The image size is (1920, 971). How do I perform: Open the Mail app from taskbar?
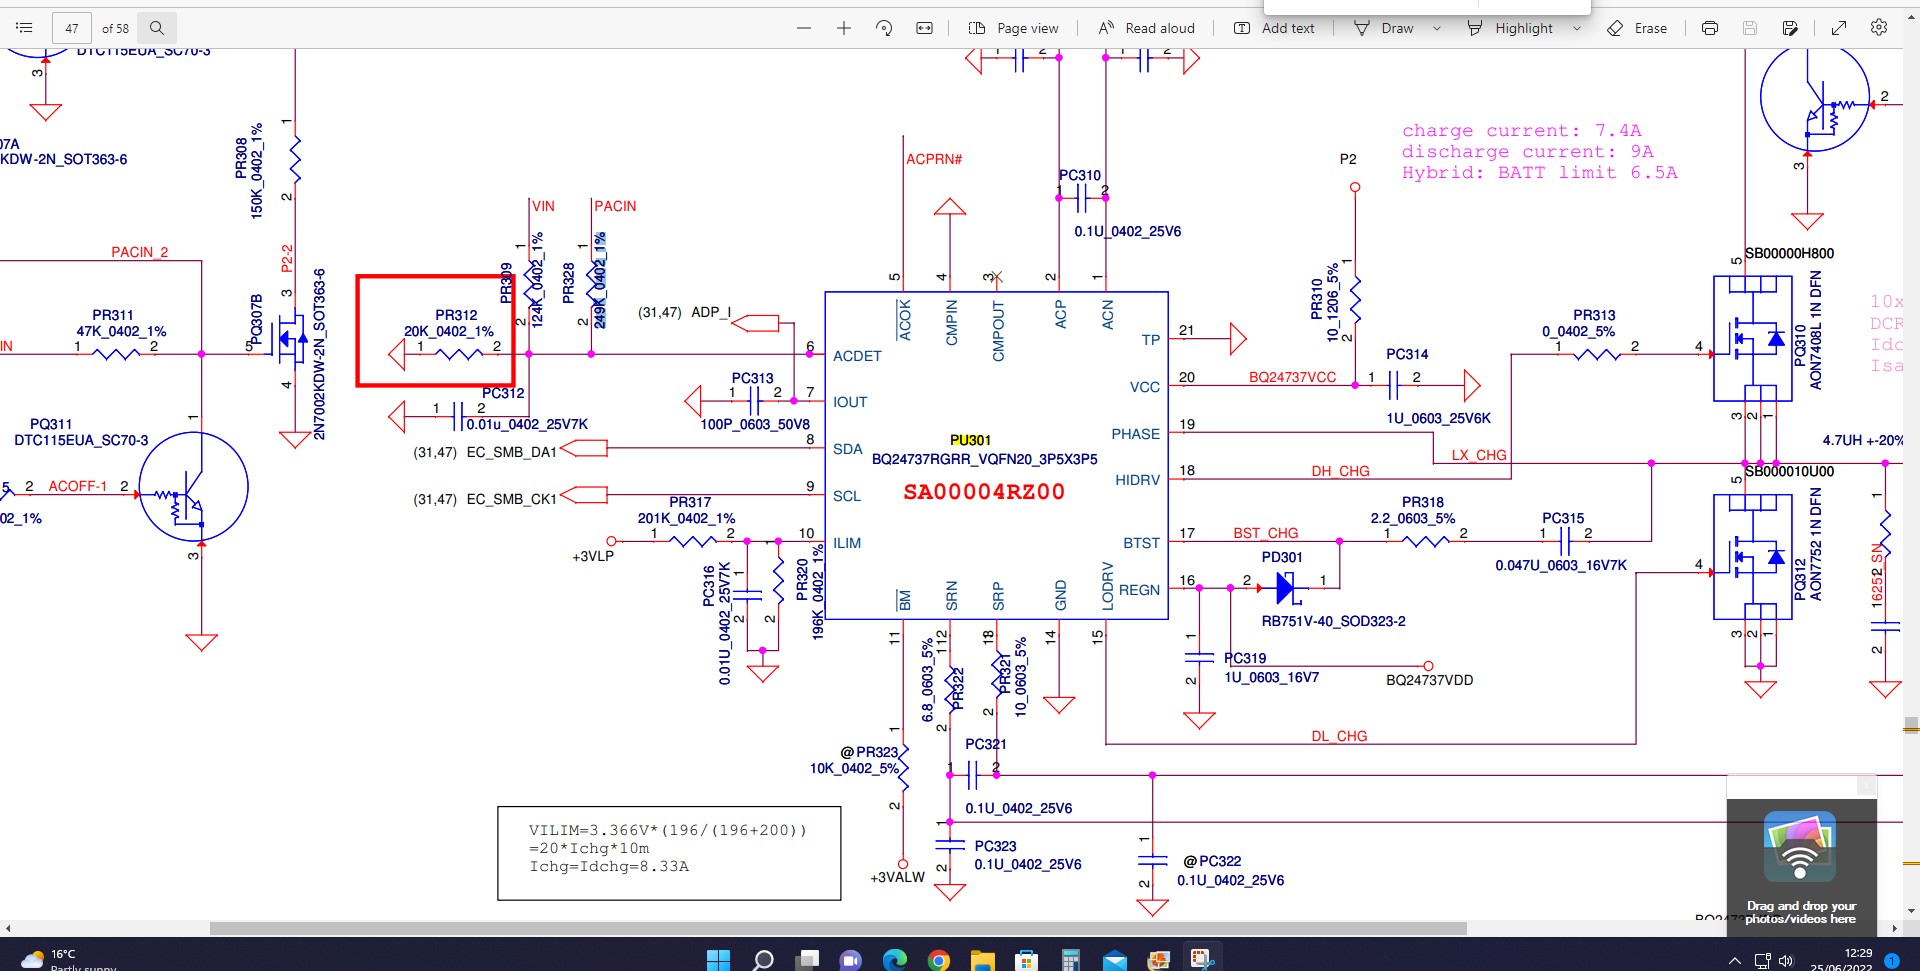[1114, 960]
